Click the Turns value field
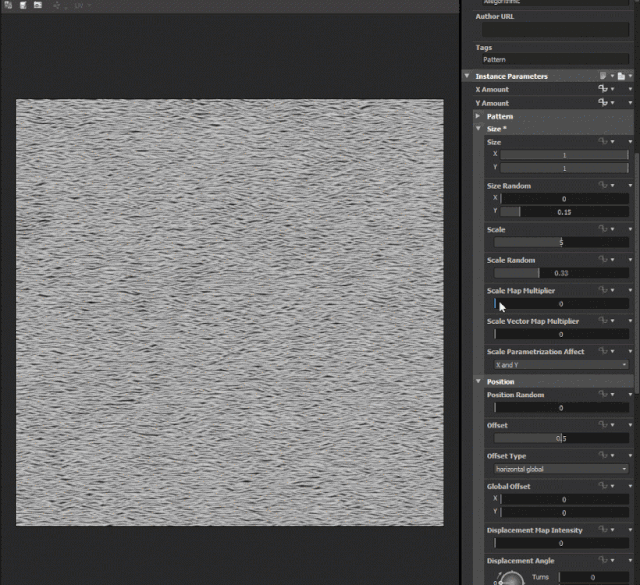640x585 pixels. click(594, 577)
